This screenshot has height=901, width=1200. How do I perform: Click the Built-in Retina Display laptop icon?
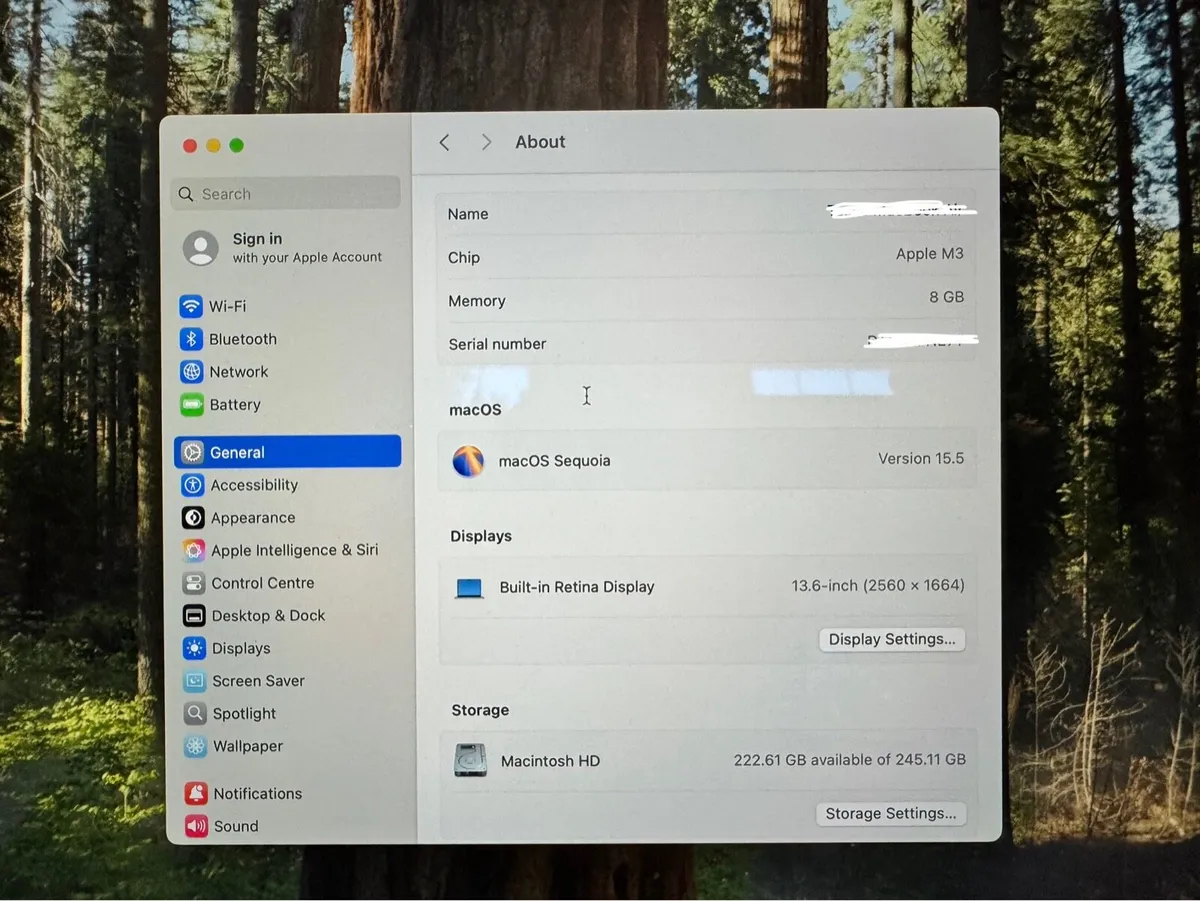pos(469,588)
